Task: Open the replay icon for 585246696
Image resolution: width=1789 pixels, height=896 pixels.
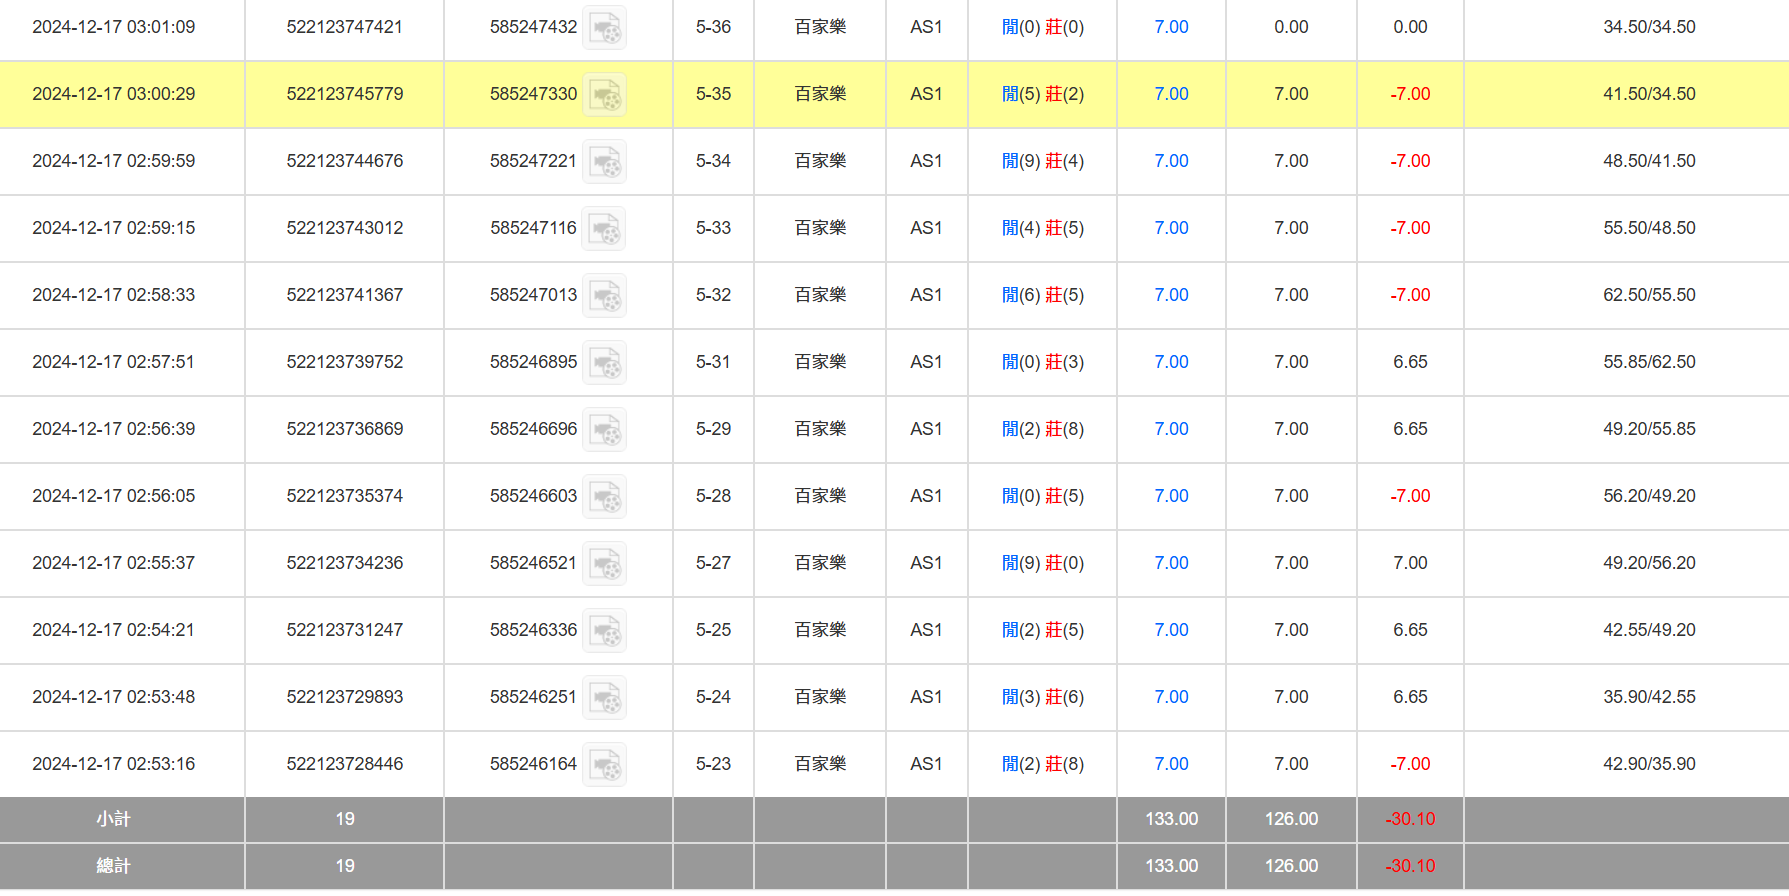Action: coord(604,430)
